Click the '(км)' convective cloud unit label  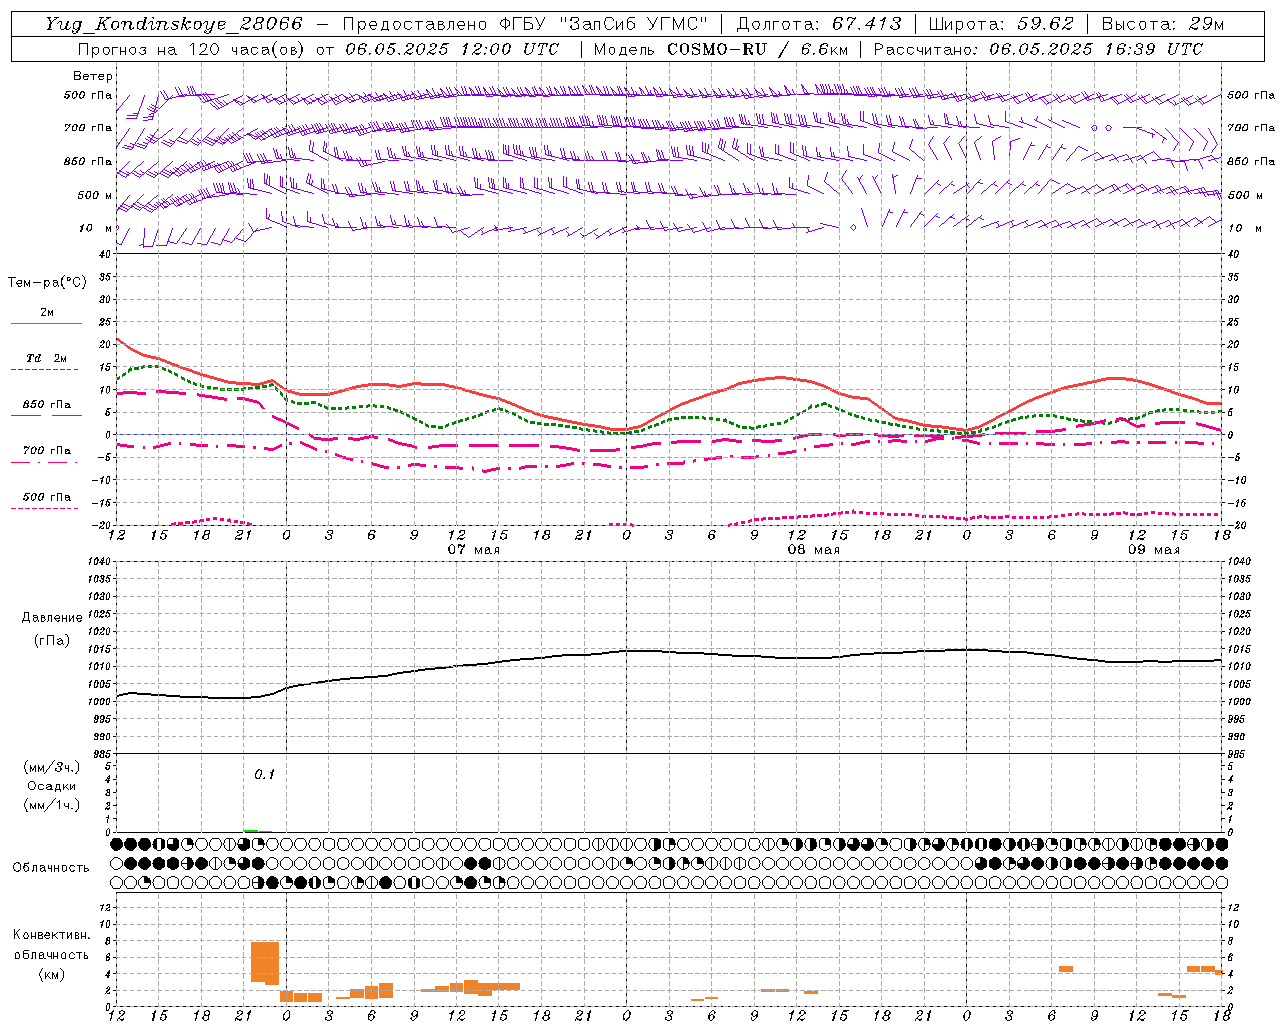[52, 974]
